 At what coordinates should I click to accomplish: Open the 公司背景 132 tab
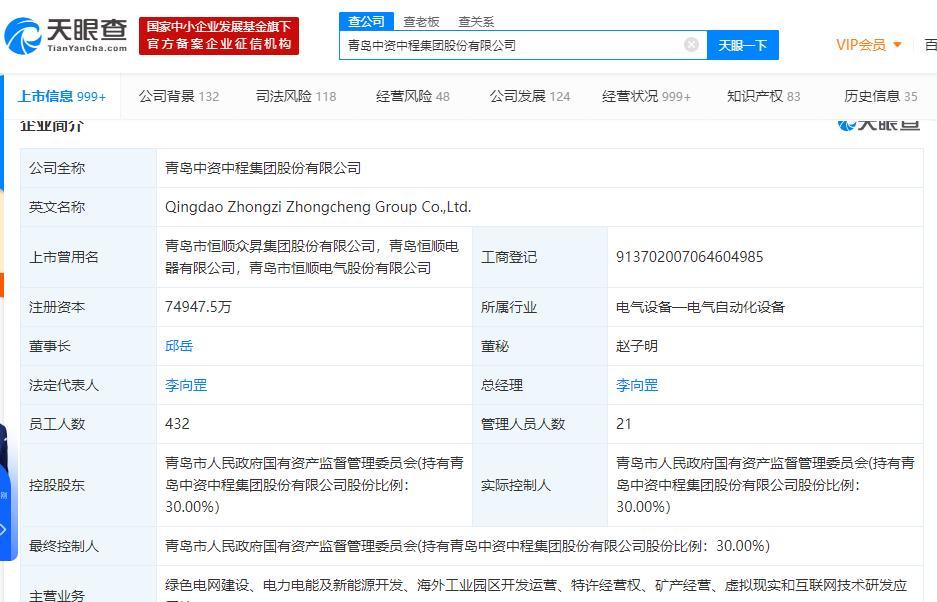179,96
